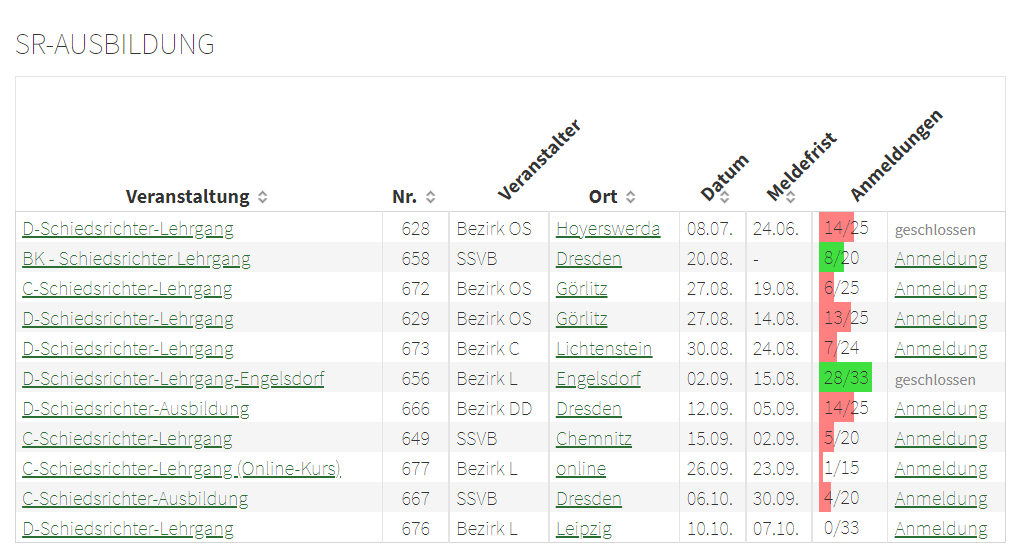Follow the Leipzig location link
The width and height of the screenshot is (1012, 559).
click(x=583, y=529)
